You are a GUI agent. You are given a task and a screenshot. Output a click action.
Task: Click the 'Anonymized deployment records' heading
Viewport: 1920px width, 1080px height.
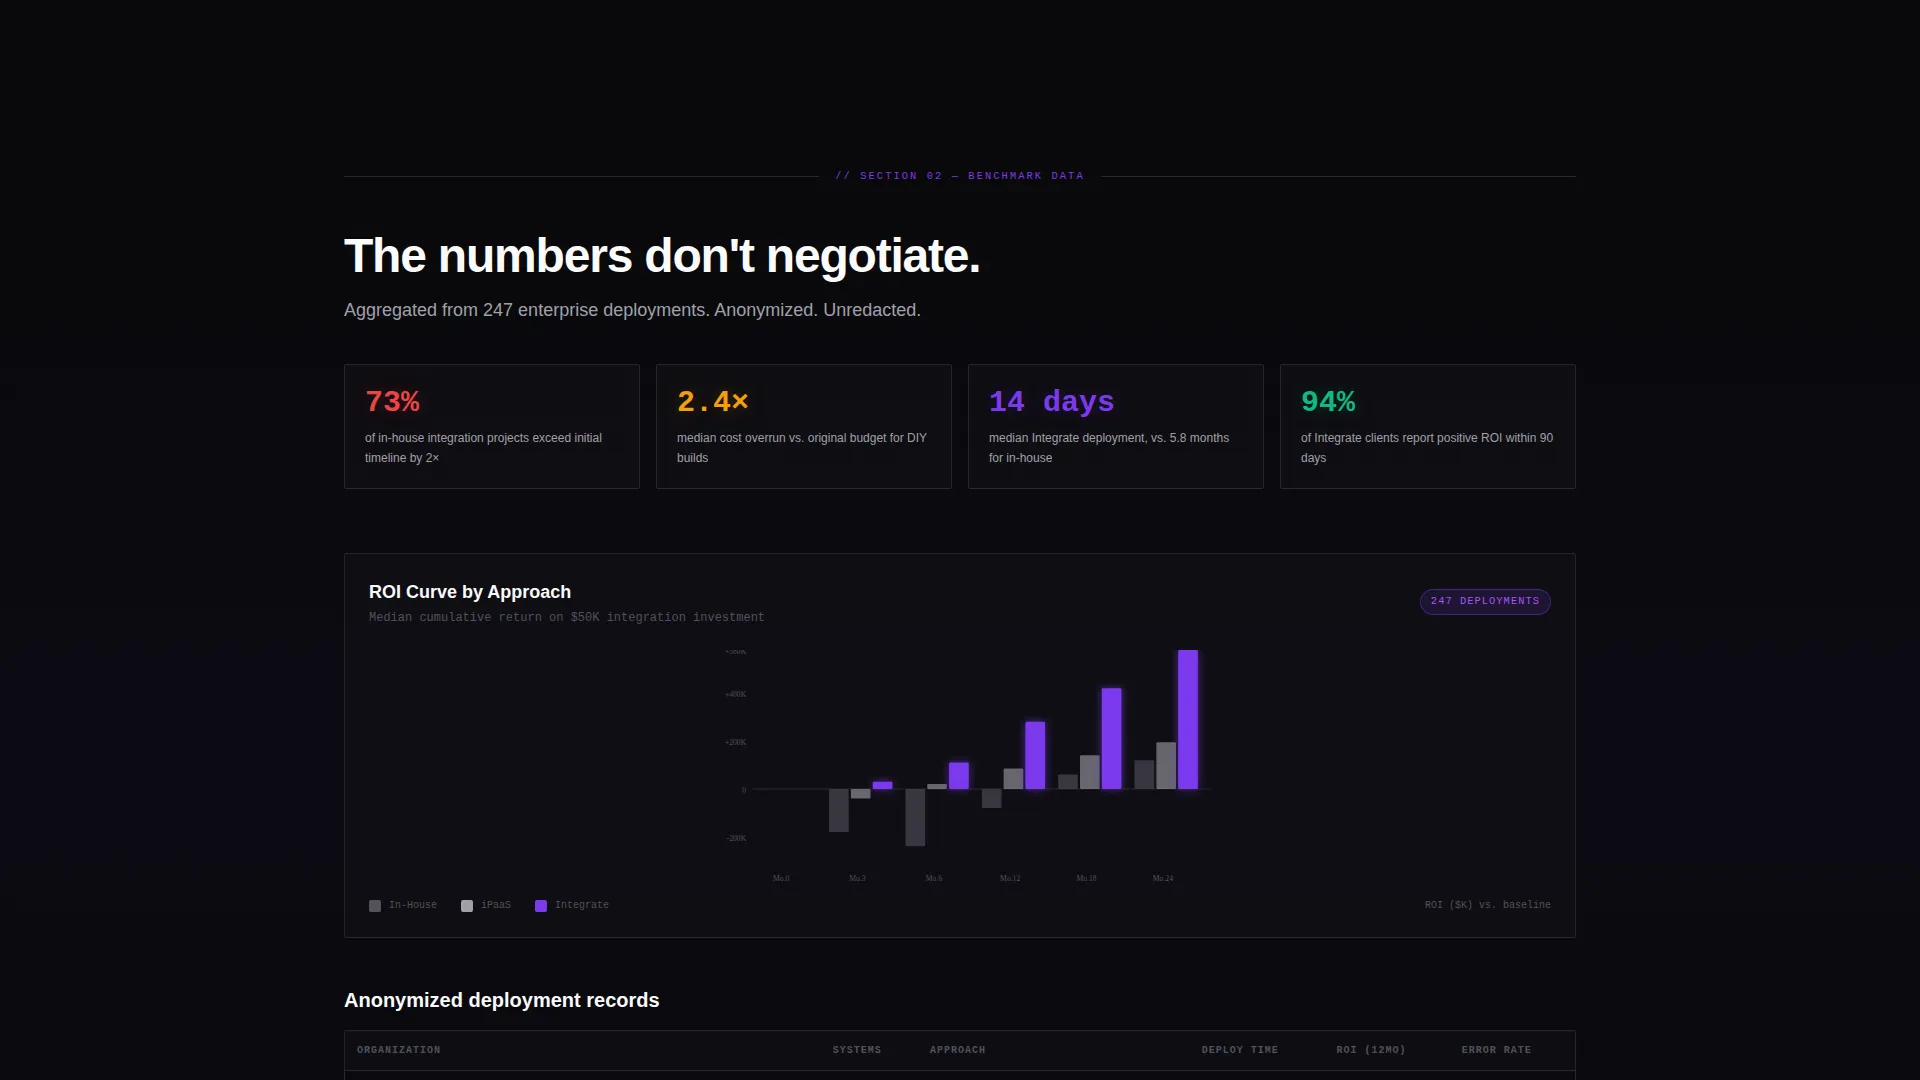point(502,1001)
